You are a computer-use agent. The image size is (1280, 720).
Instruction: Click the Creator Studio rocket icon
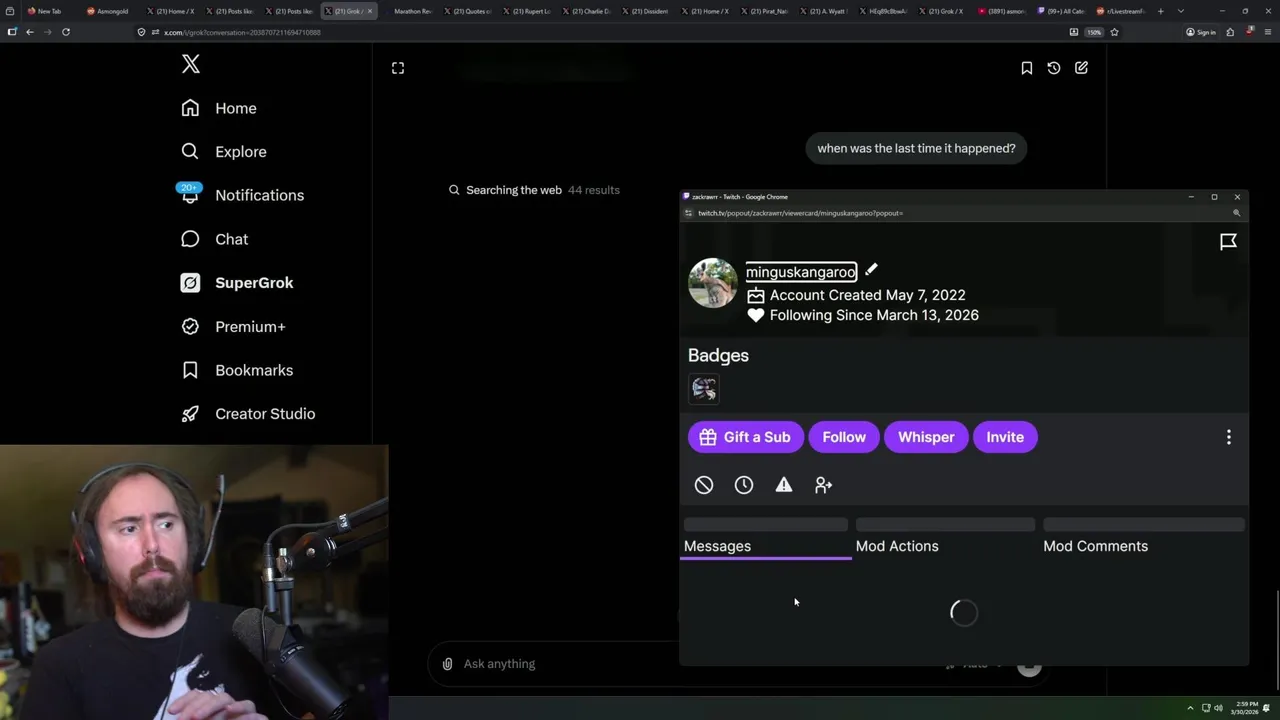(x=190, y=414)
